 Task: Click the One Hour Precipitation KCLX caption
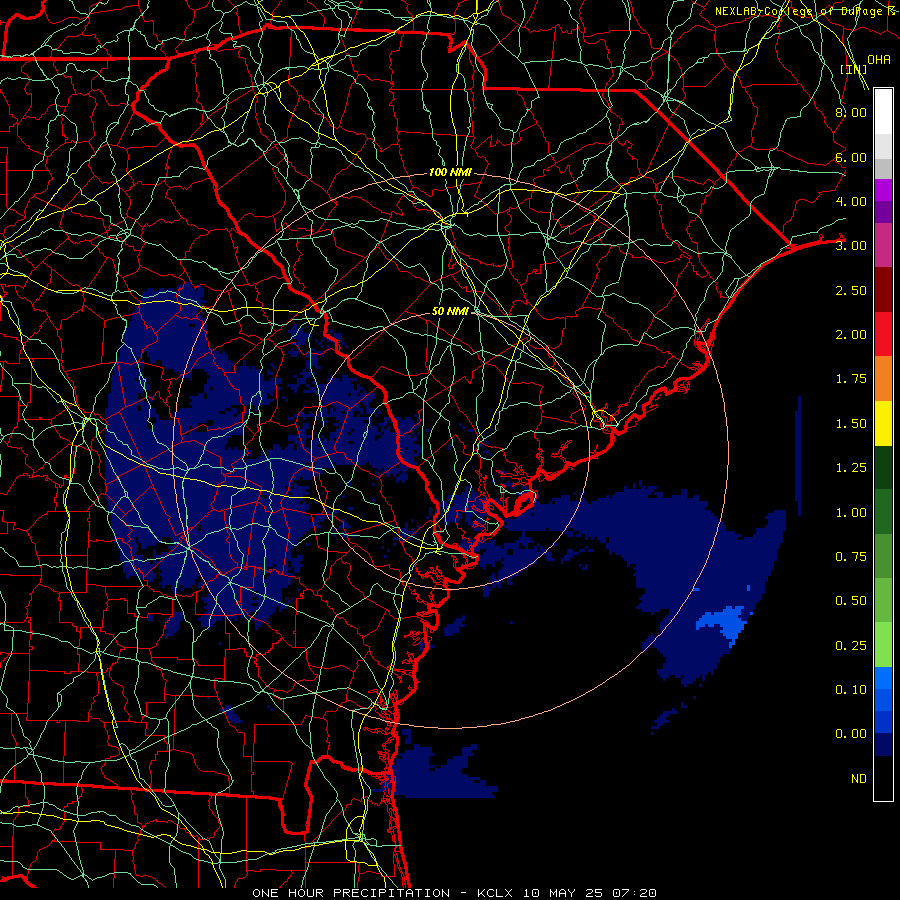pos(454,893)
